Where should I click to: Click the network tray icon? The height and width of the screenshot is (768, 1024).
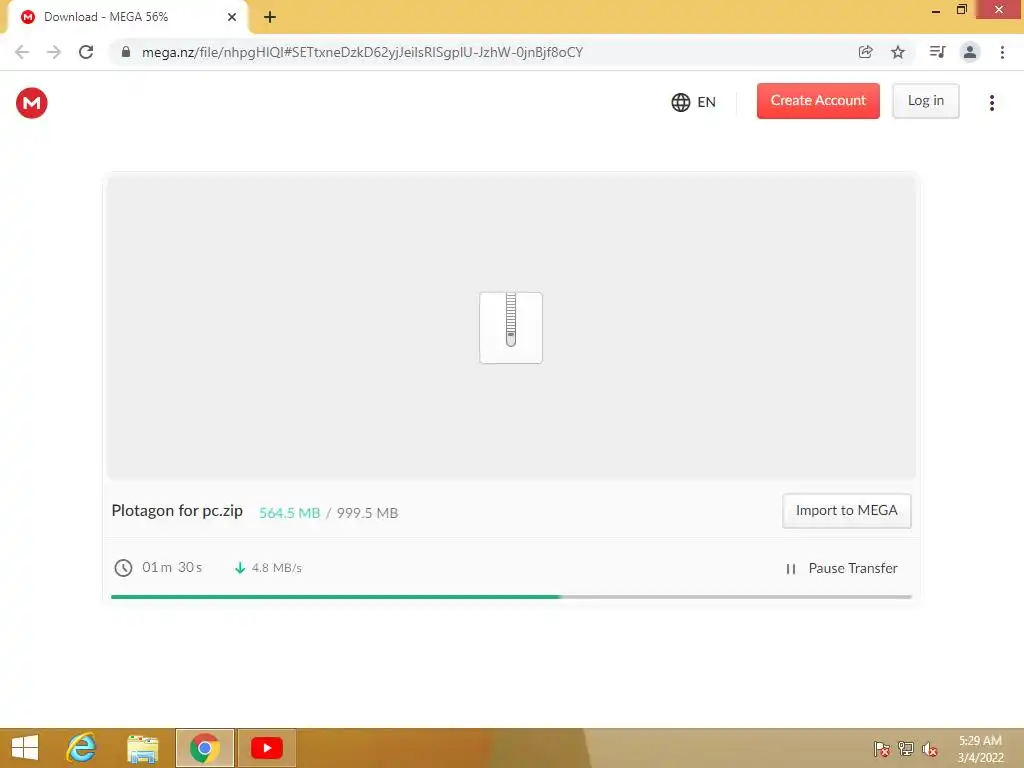[906, 749]
